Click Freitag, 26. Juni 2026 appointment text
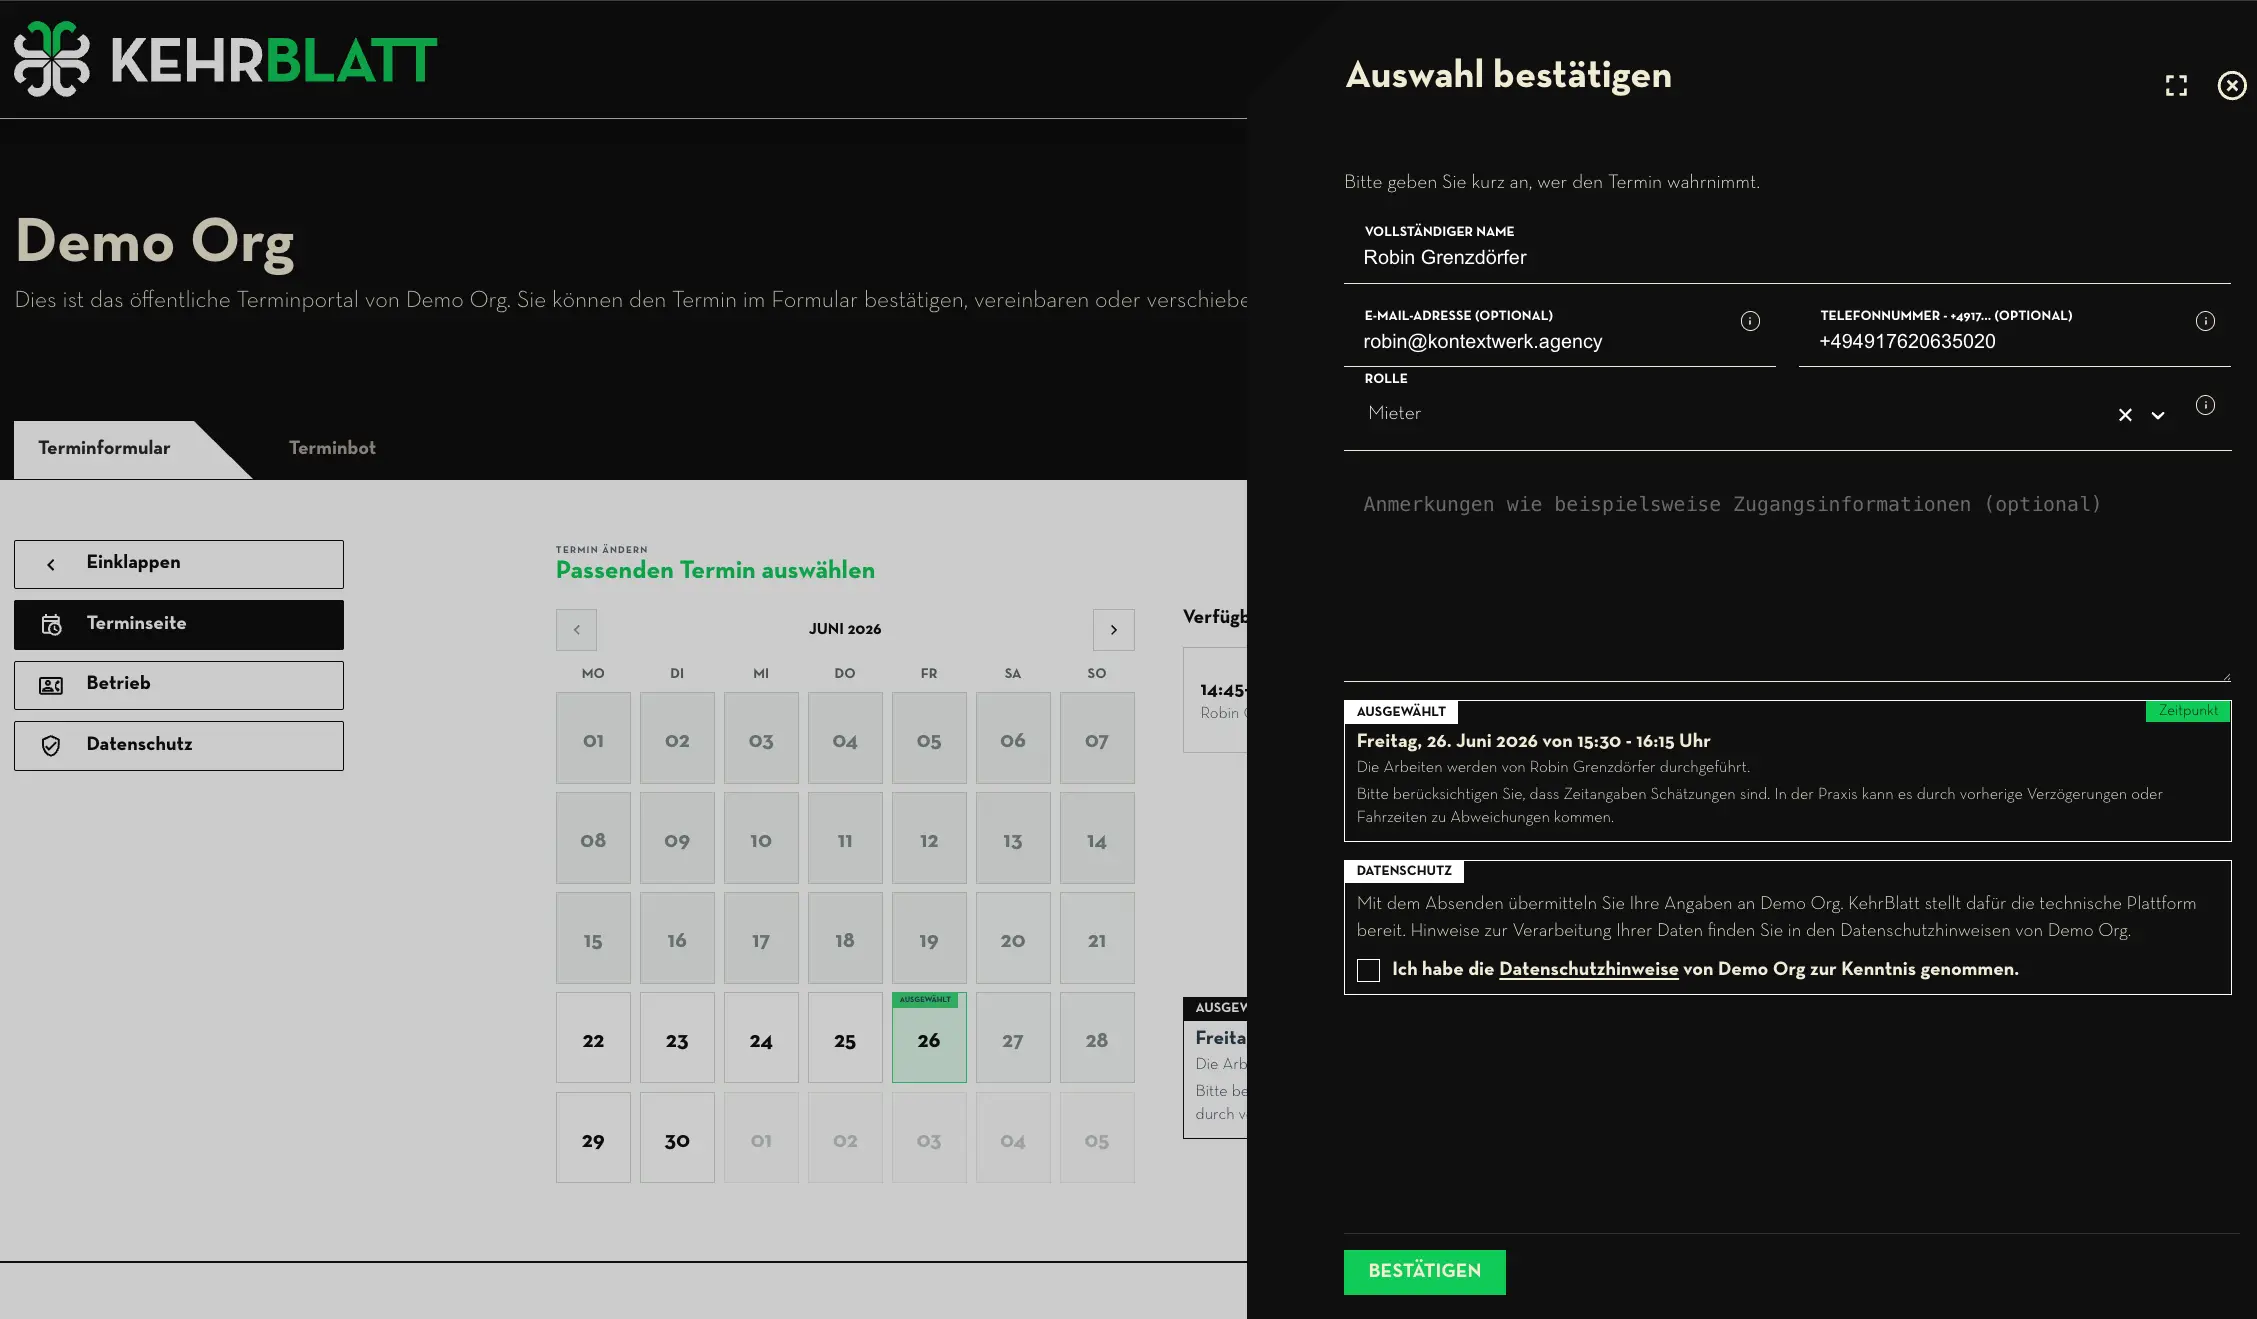Image resolution: width=2257 pixels, height=1319 pixels. pyautogui.click(x=1533, y=741)
